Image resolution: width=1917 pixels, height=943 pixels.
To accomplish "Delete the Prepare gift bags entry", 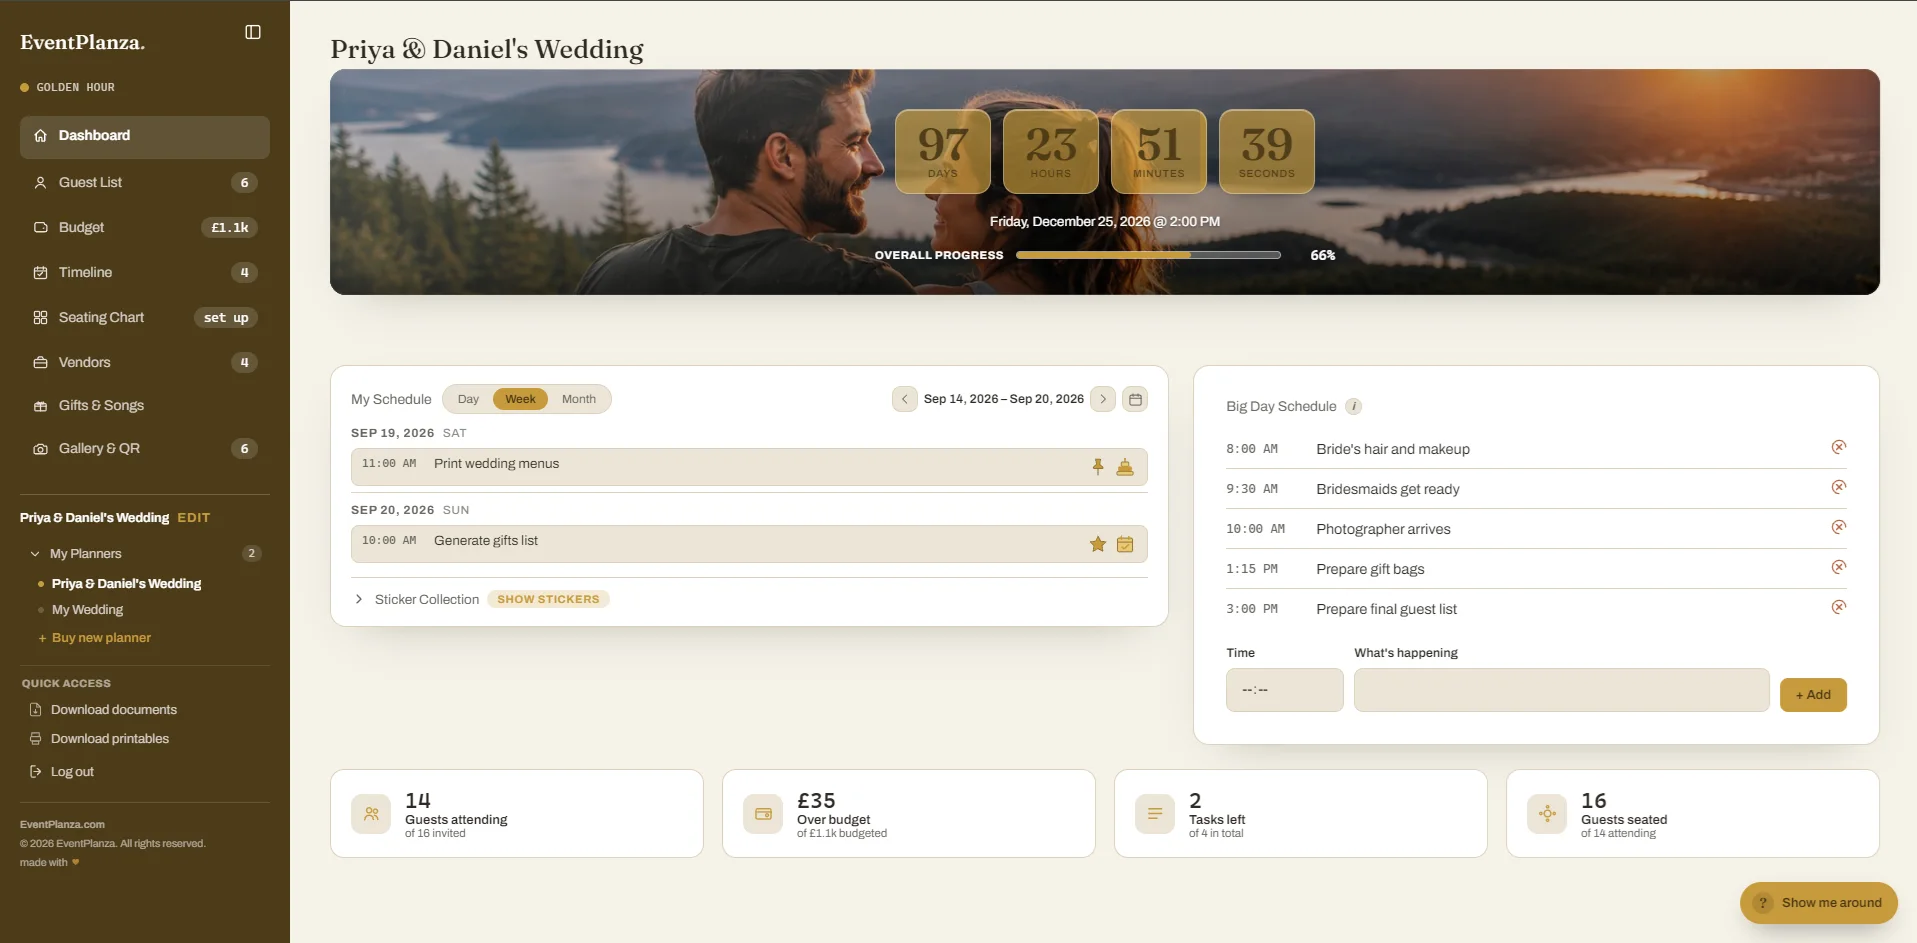I will point(1838,567).
